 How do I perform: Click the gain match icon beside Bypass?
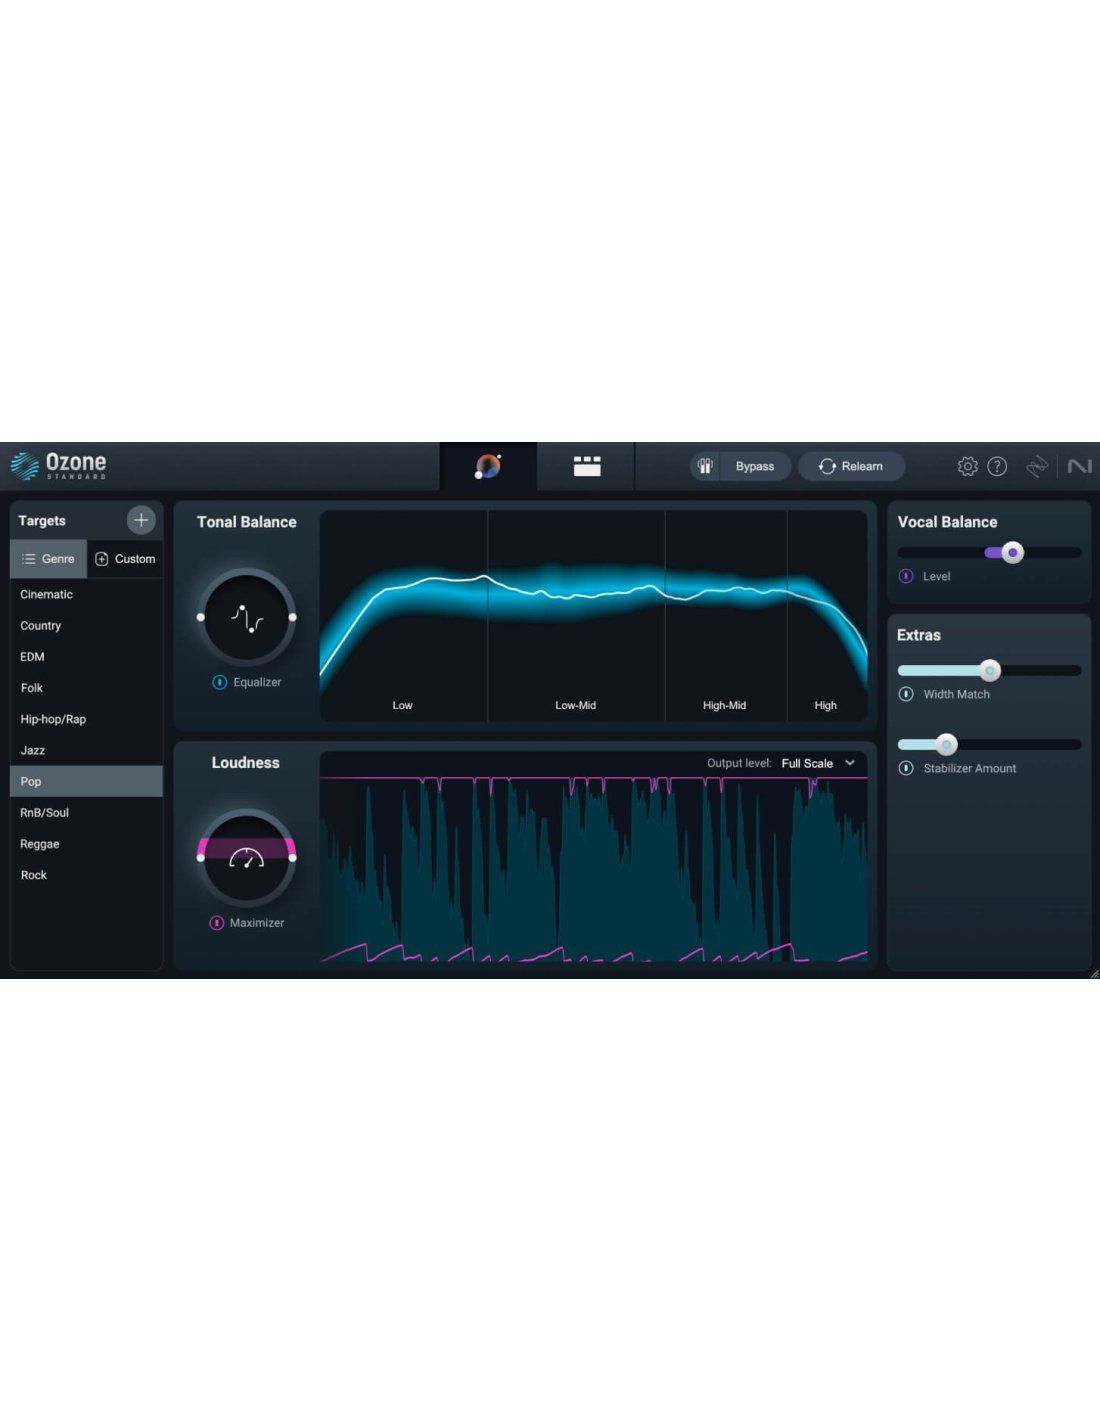click(x=705, y=466)
